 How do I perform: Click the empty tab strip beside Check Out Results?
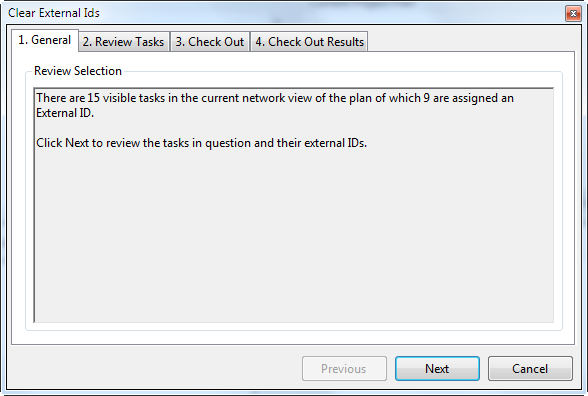[471, 40]
